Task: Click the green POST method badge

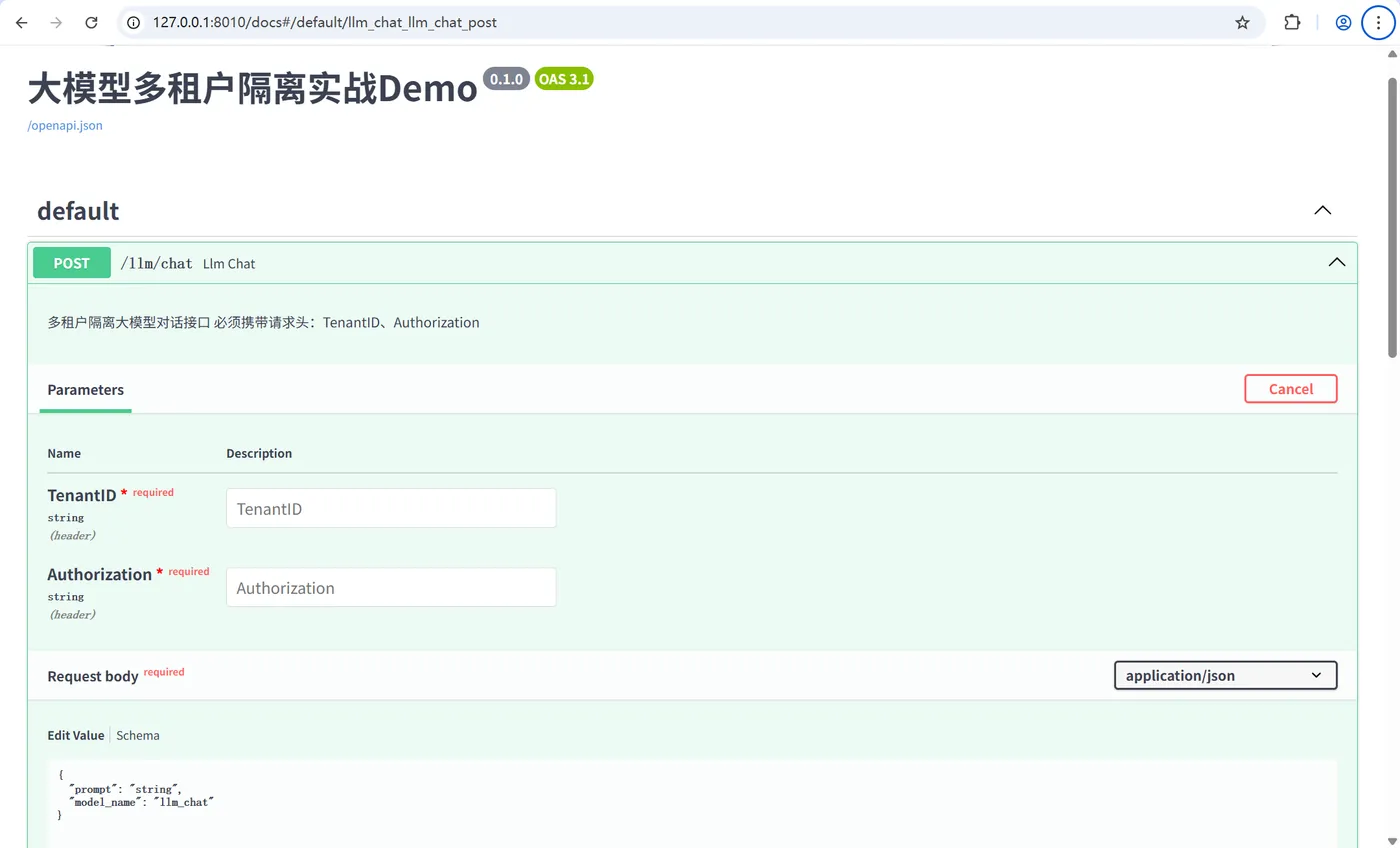Action: [72, 263]
